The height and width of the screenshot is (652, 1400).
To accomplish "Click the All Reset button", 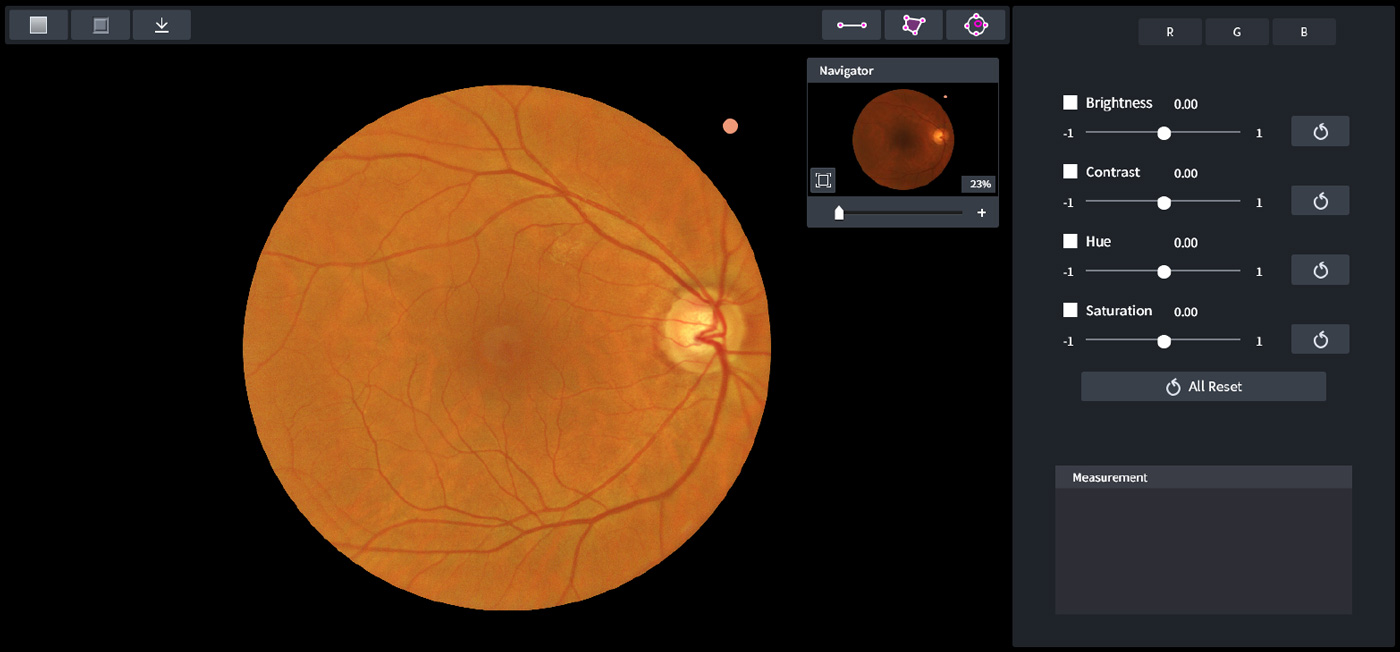I will 1203,386.
